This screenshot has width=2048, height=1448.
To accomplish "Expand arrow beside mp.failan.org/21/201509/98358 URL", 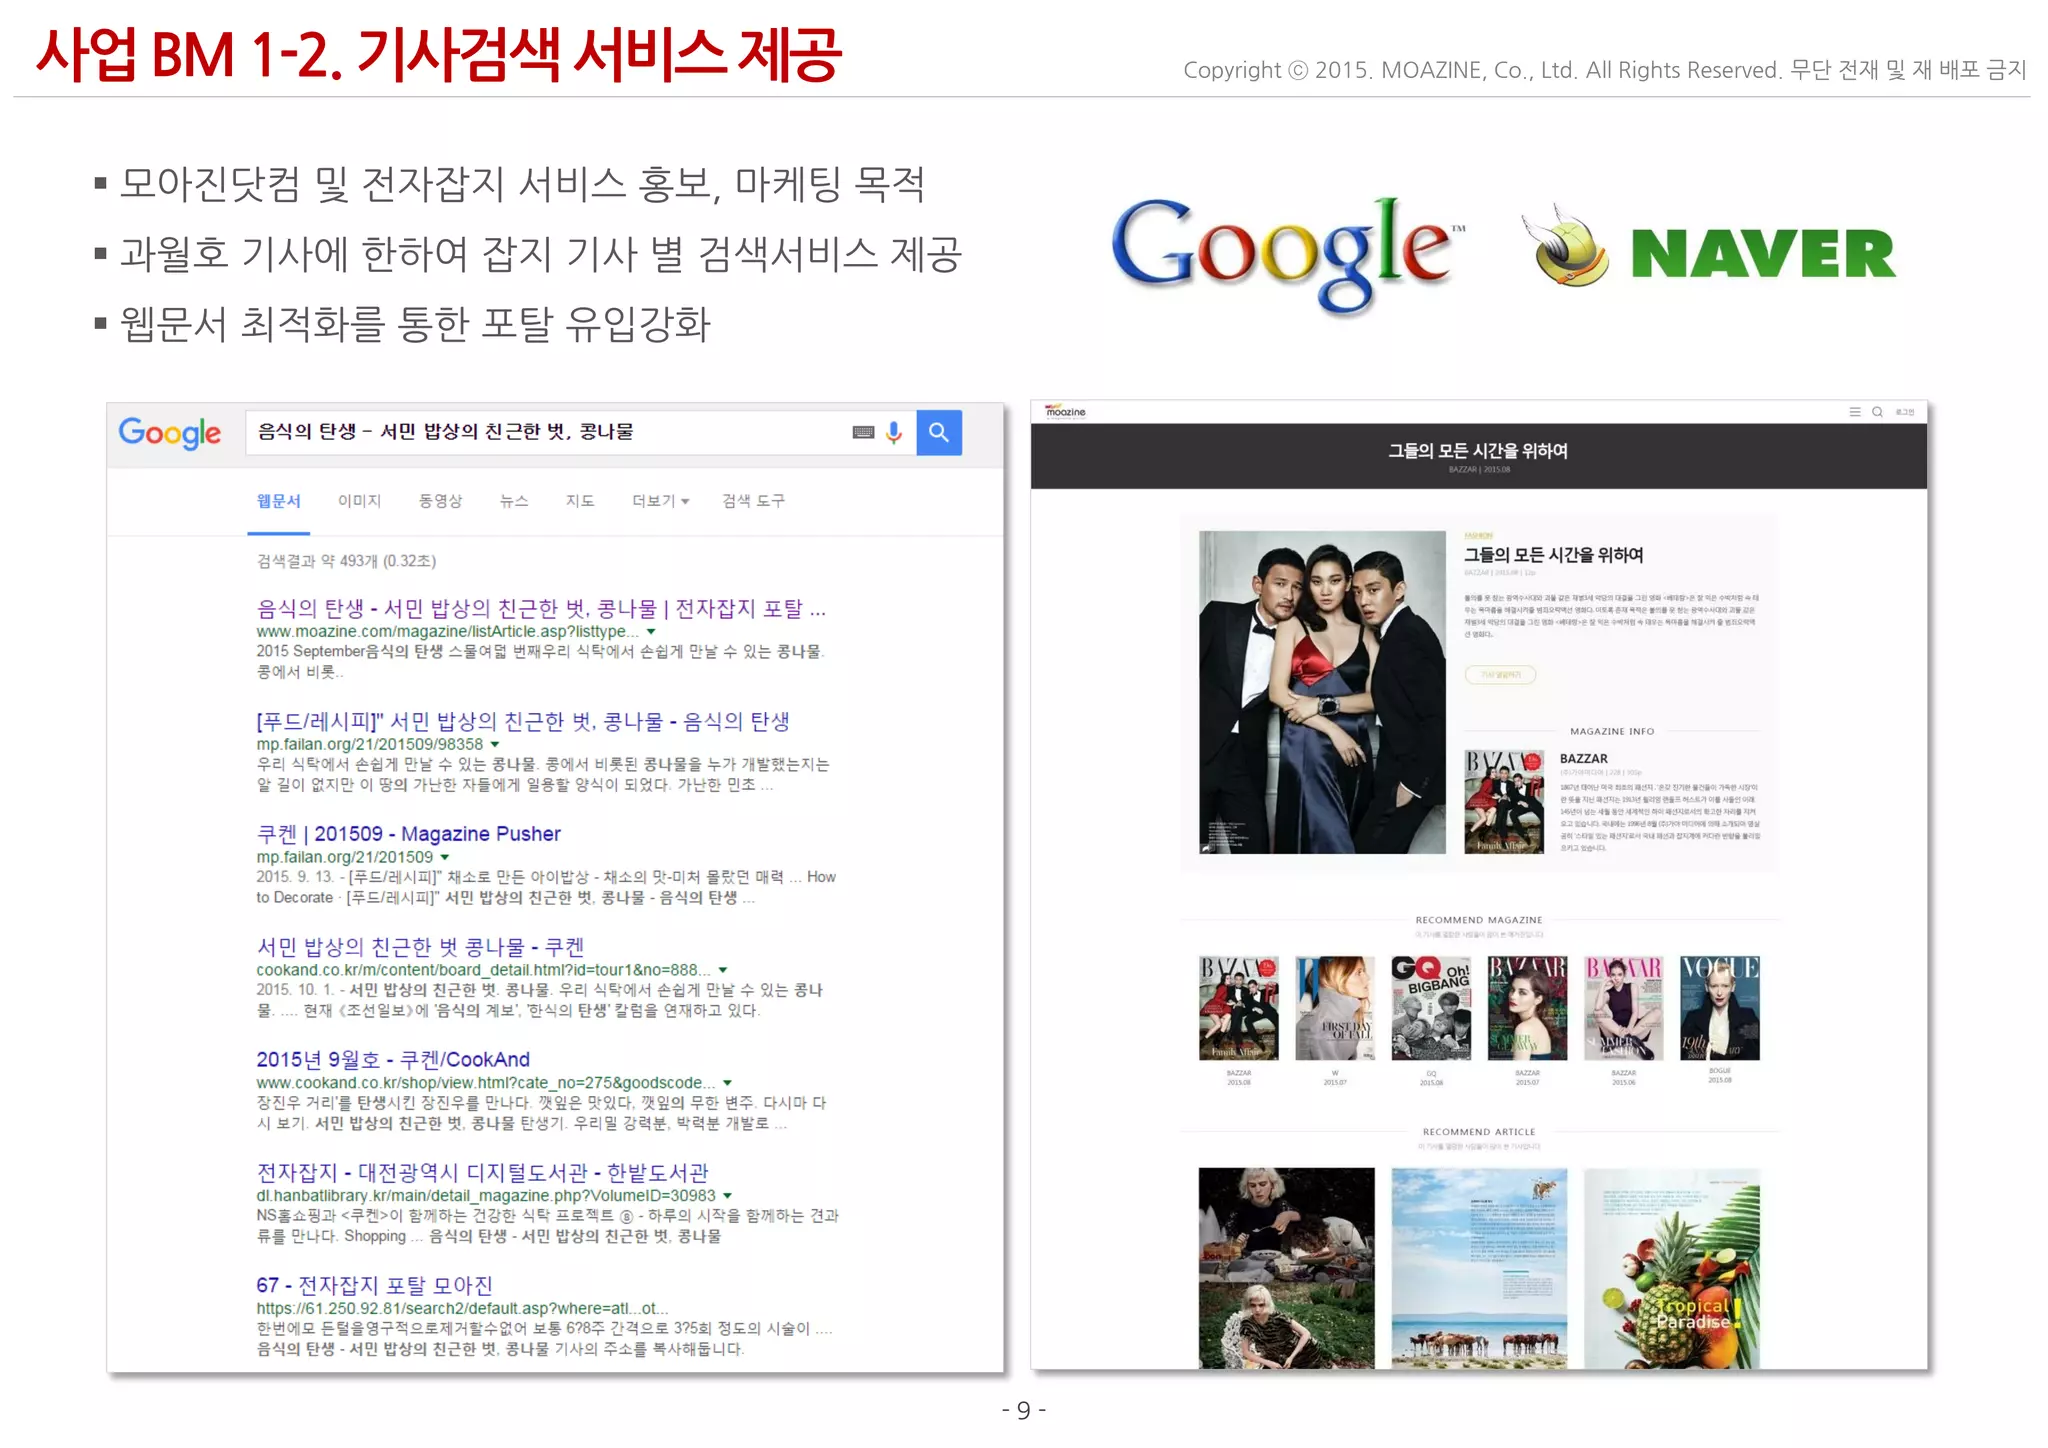I will tap(495, 745).
